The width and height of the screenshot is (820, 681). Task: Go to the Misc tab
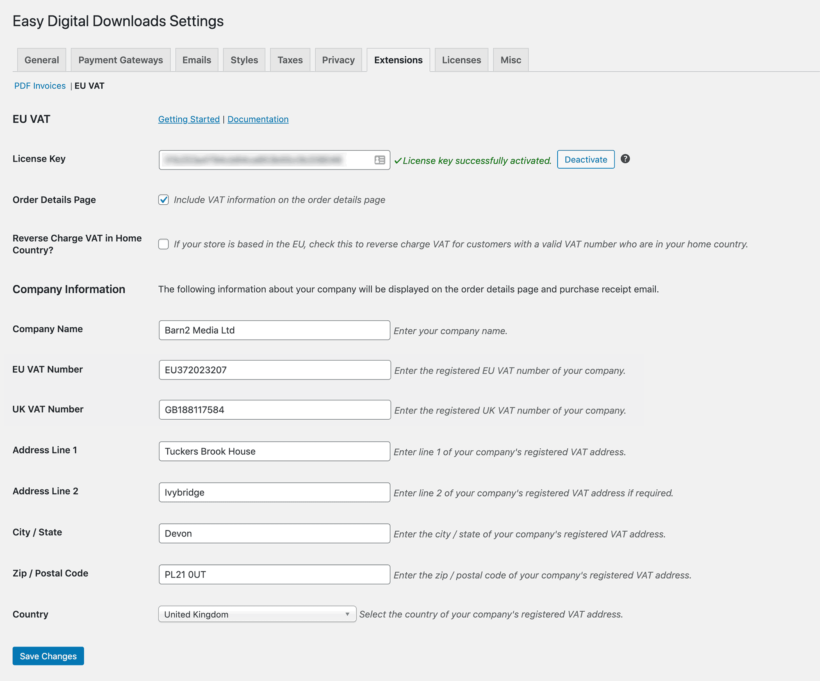click(x=510, y=59)
